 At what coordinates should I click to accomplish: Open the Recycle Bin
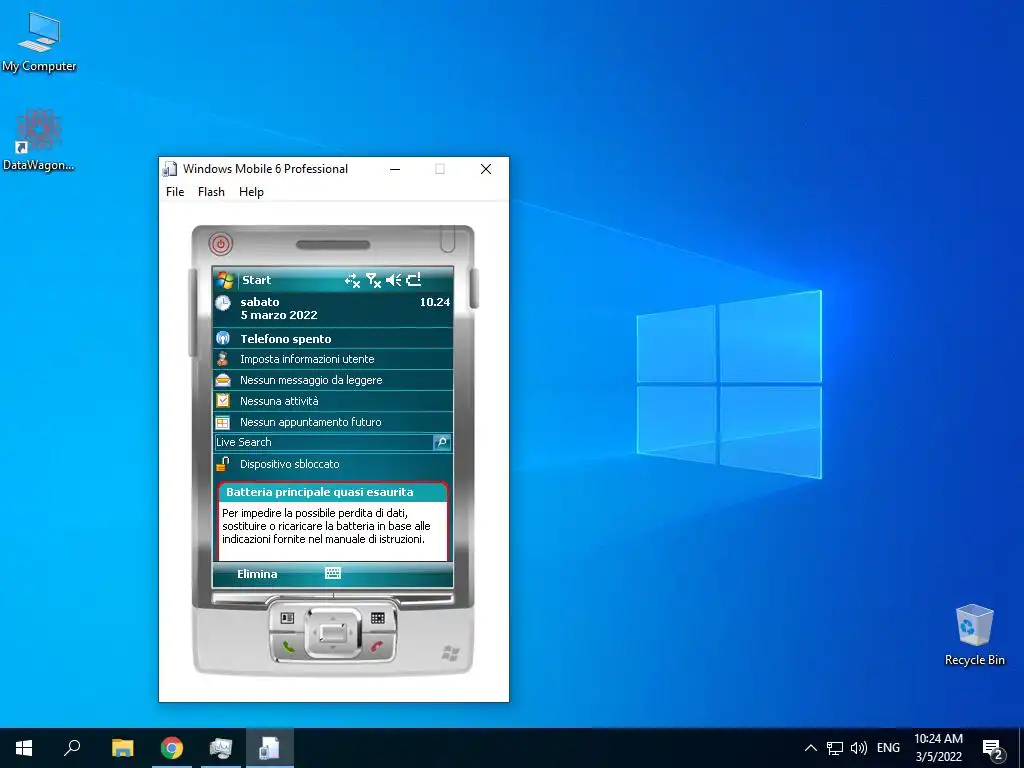974,635
